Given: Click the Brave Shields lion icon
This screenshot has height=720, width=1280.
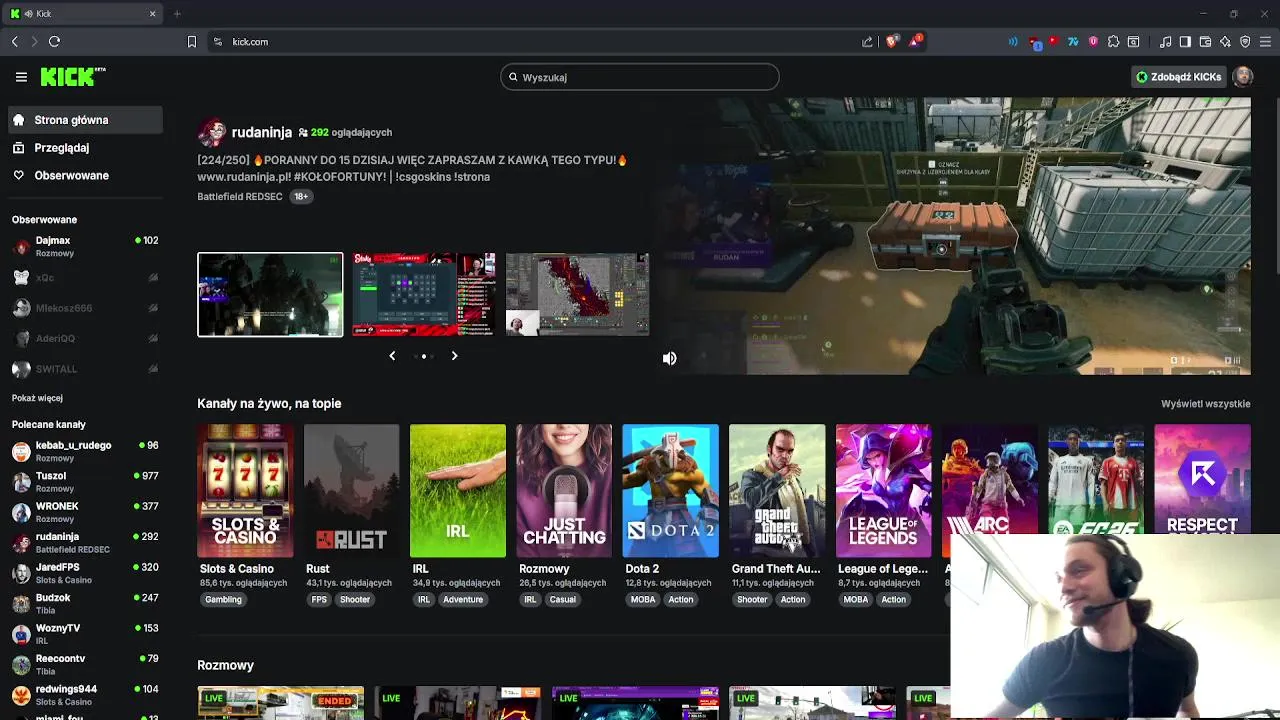Looking at the screenshot, I should (x=892, y=41).
